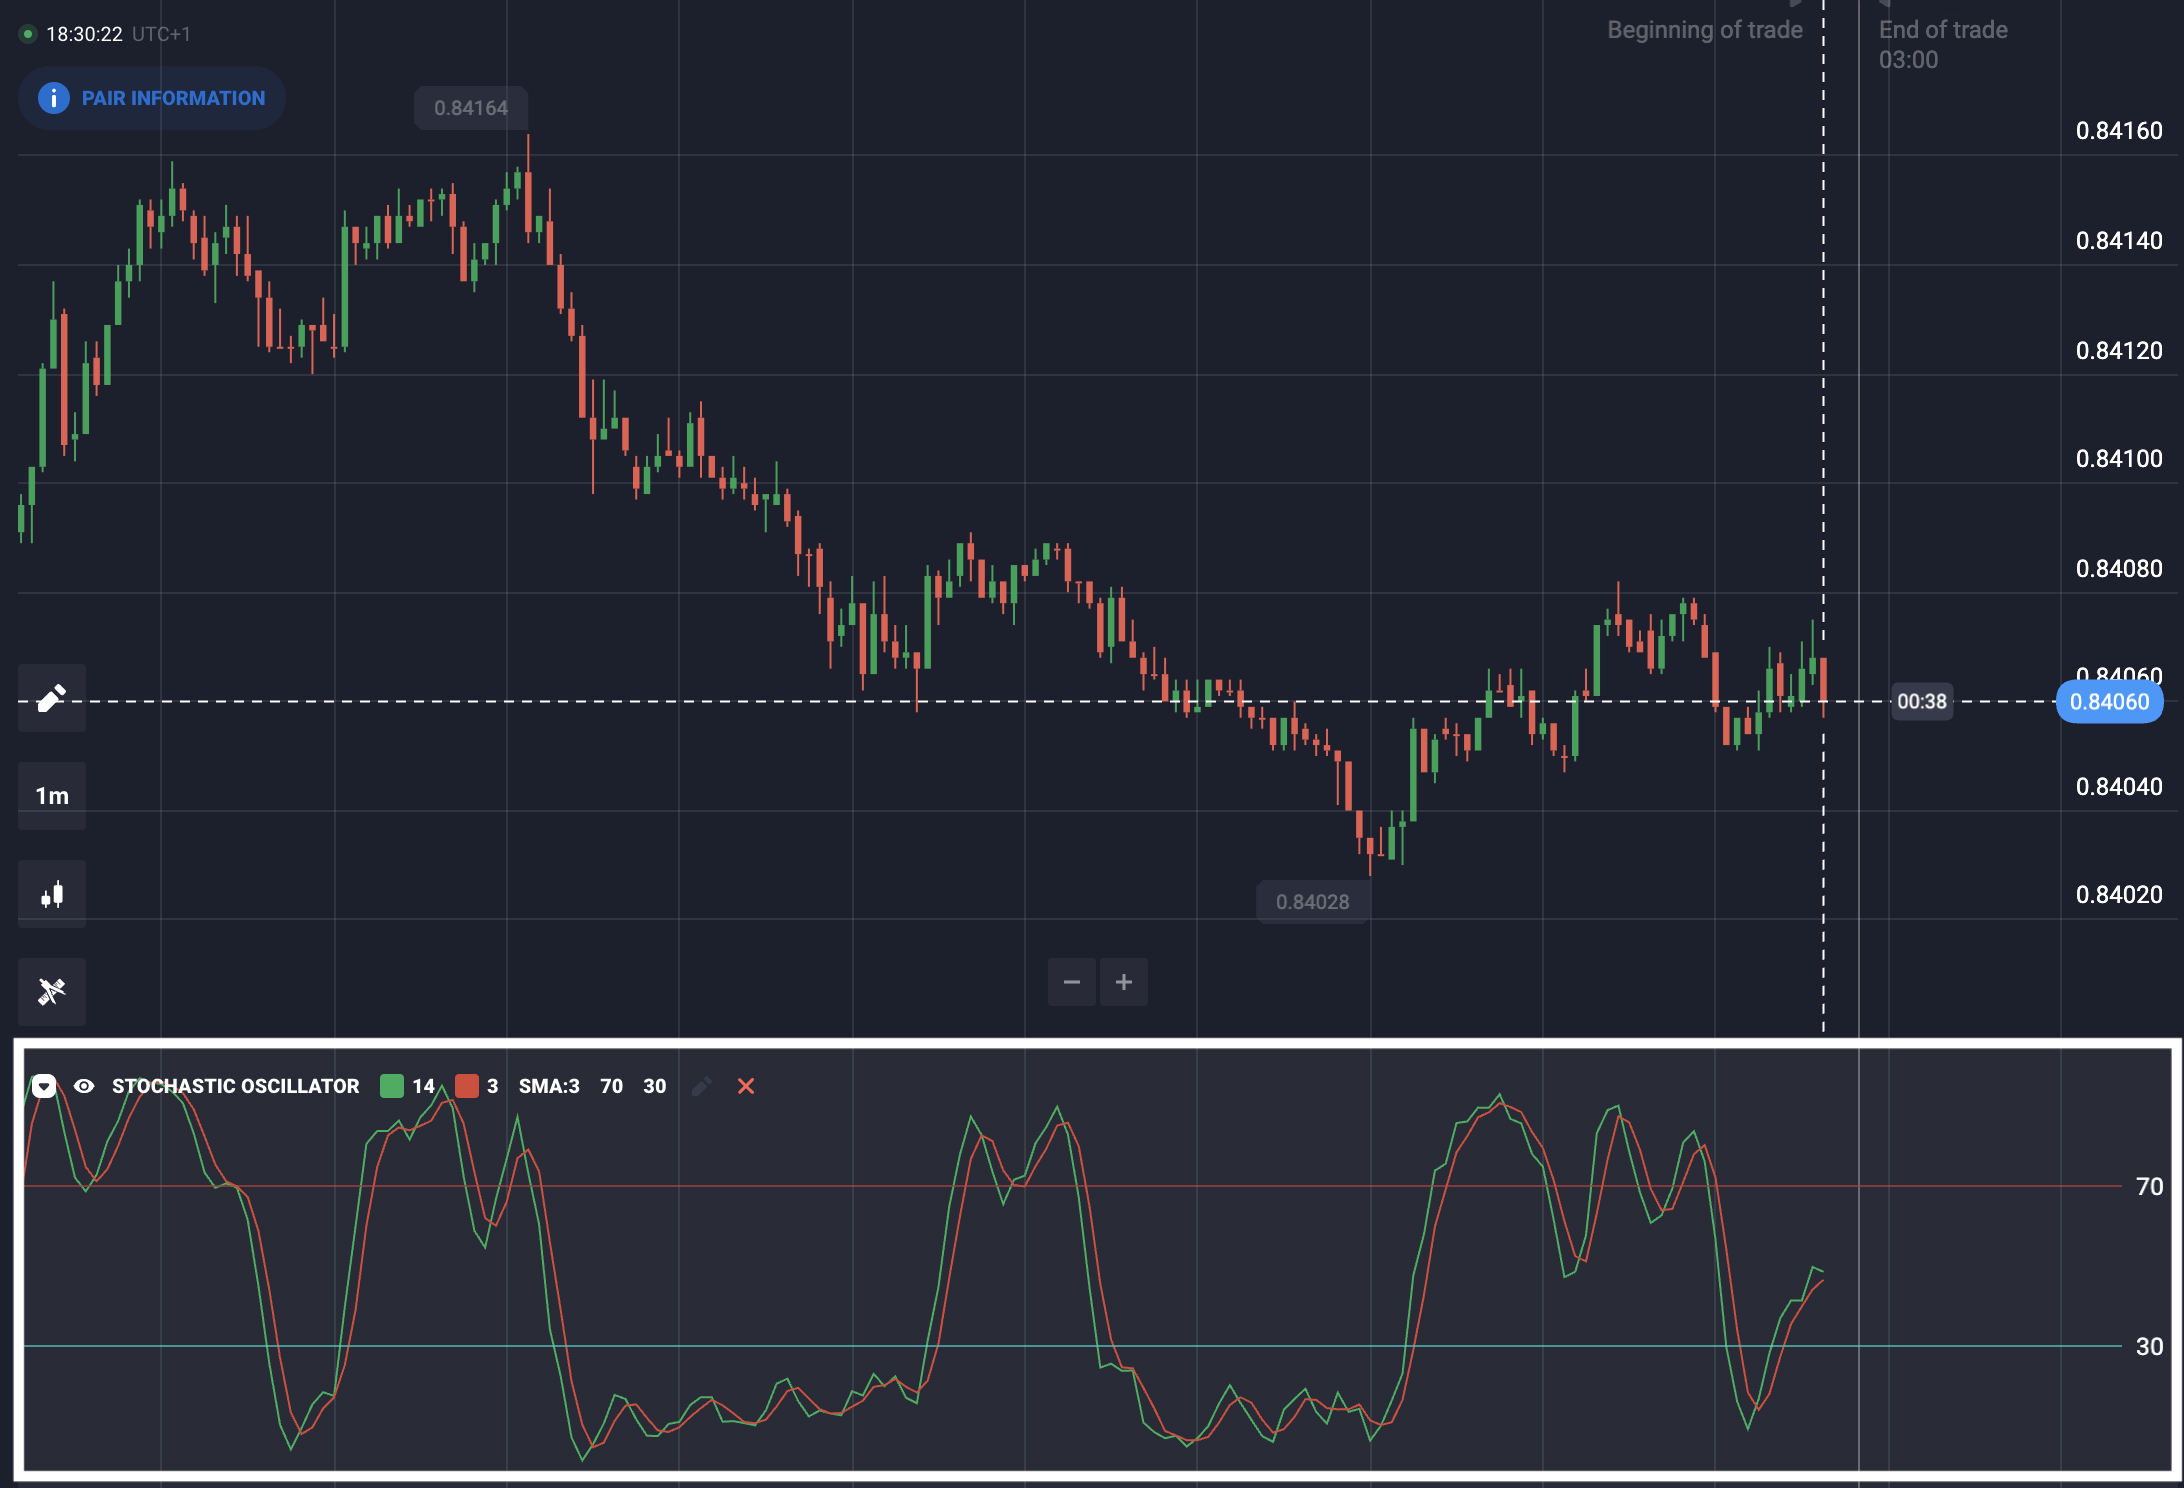The image size is (2184, 1488).
Task: Edit the Stochastic Oscillator settings
Action: click(702, 1086)
